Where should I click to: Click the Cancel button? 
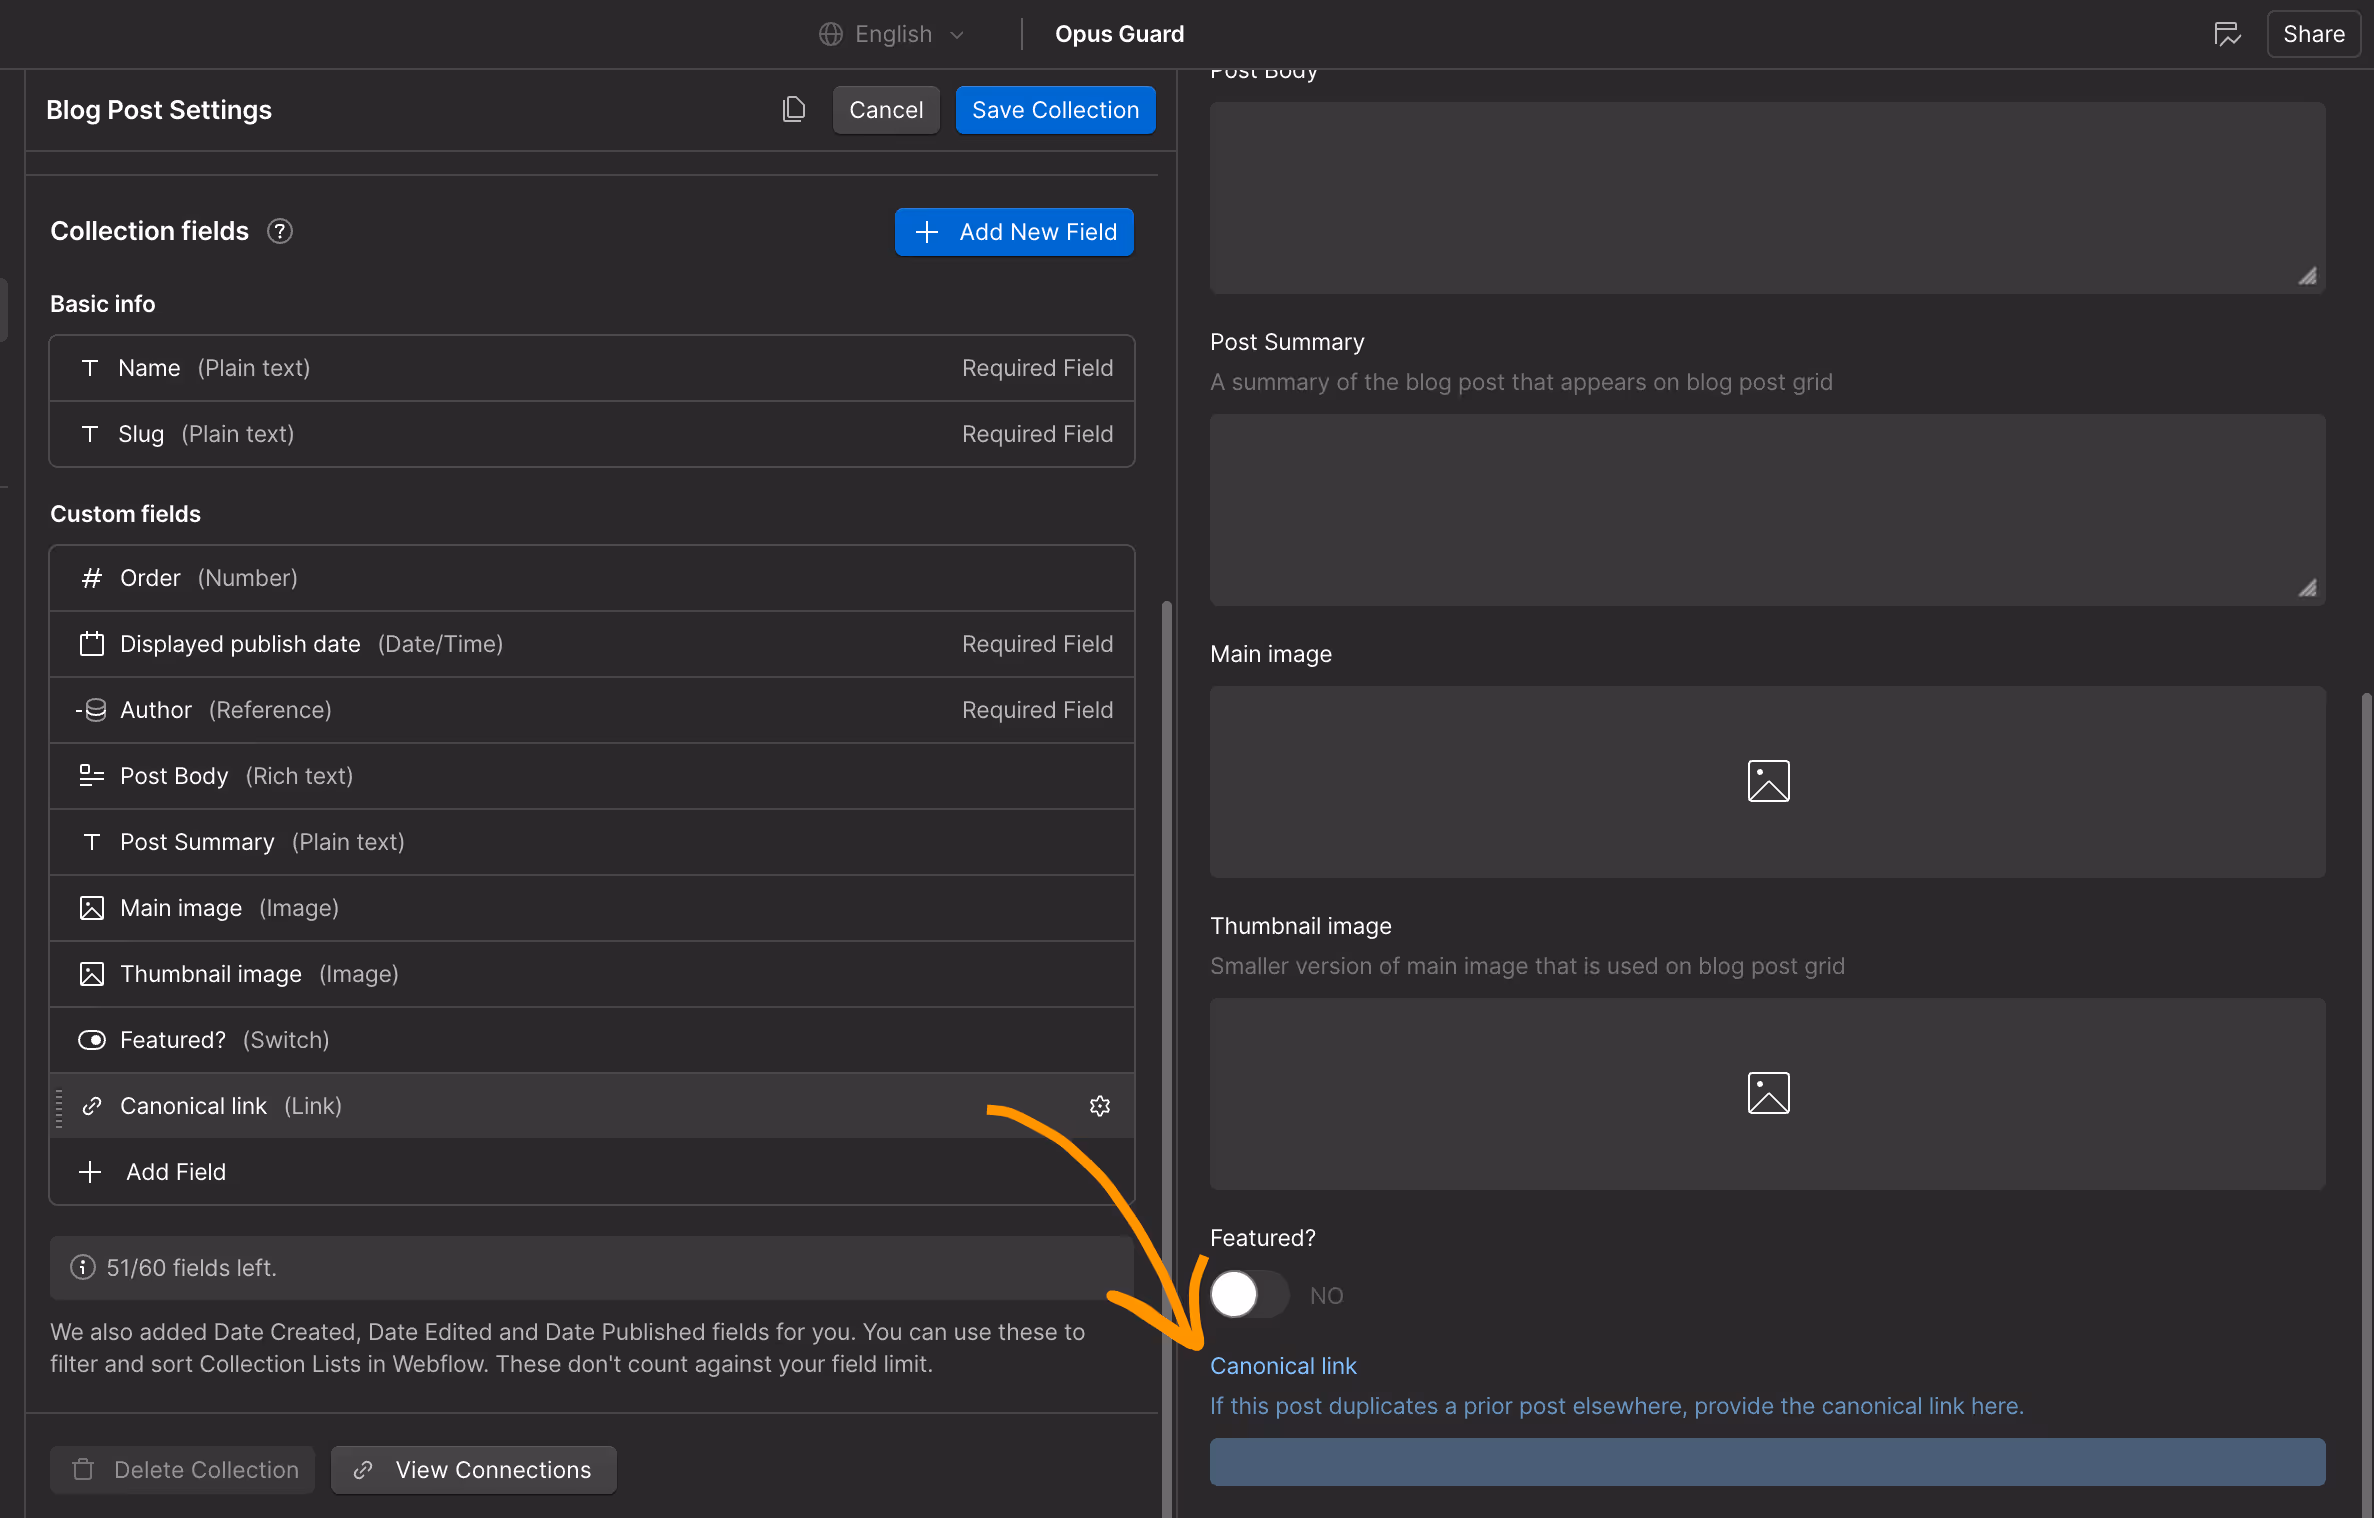[x=885, y=110]
